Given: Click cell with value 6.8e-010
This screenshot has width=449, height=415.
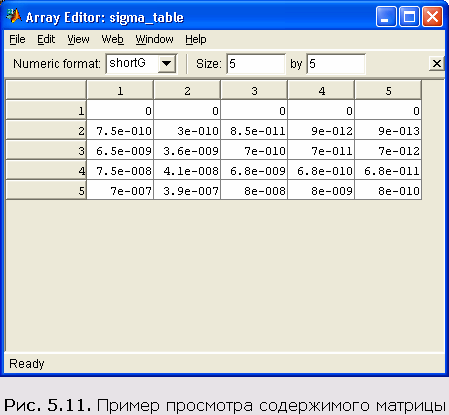Looking at the screenshot, I should coord(321,170).
